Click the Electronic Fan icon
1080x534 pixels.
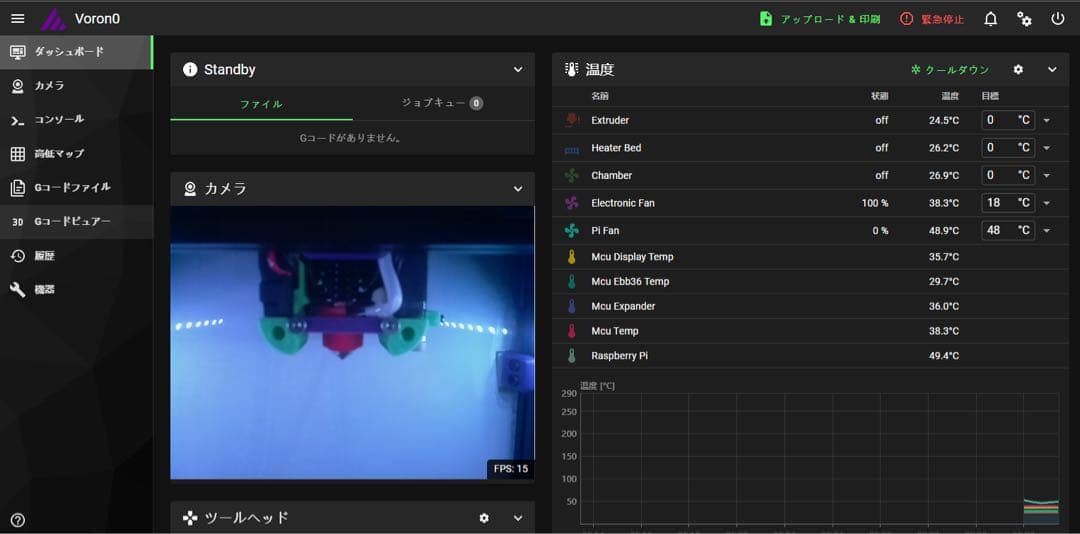[x=572, y=203]
